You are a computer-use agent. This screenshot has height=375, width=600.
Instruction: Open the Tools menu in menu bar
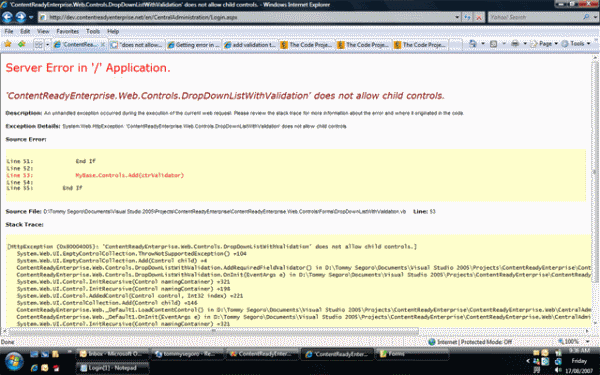[93, 31]
